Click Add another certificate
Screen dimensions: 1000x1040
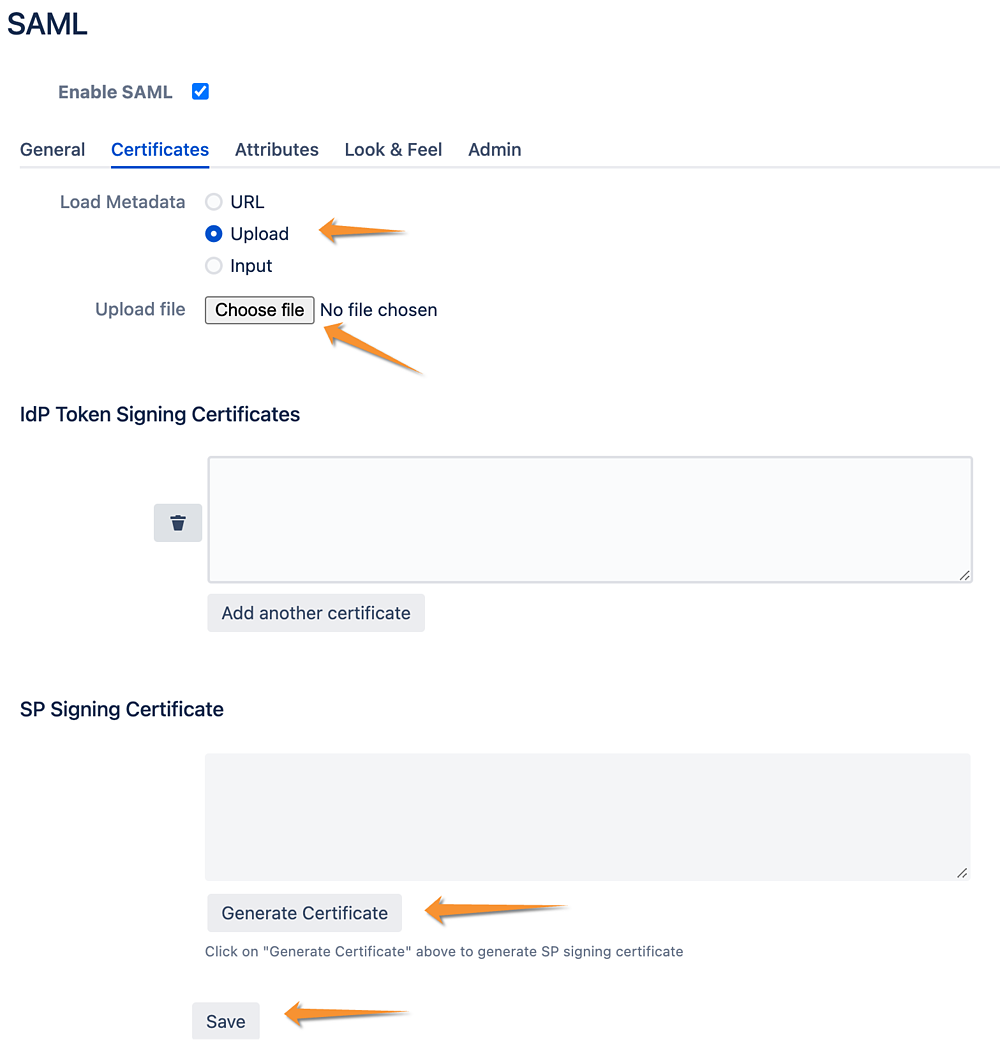pyautogui.click(x=316, y=613)
